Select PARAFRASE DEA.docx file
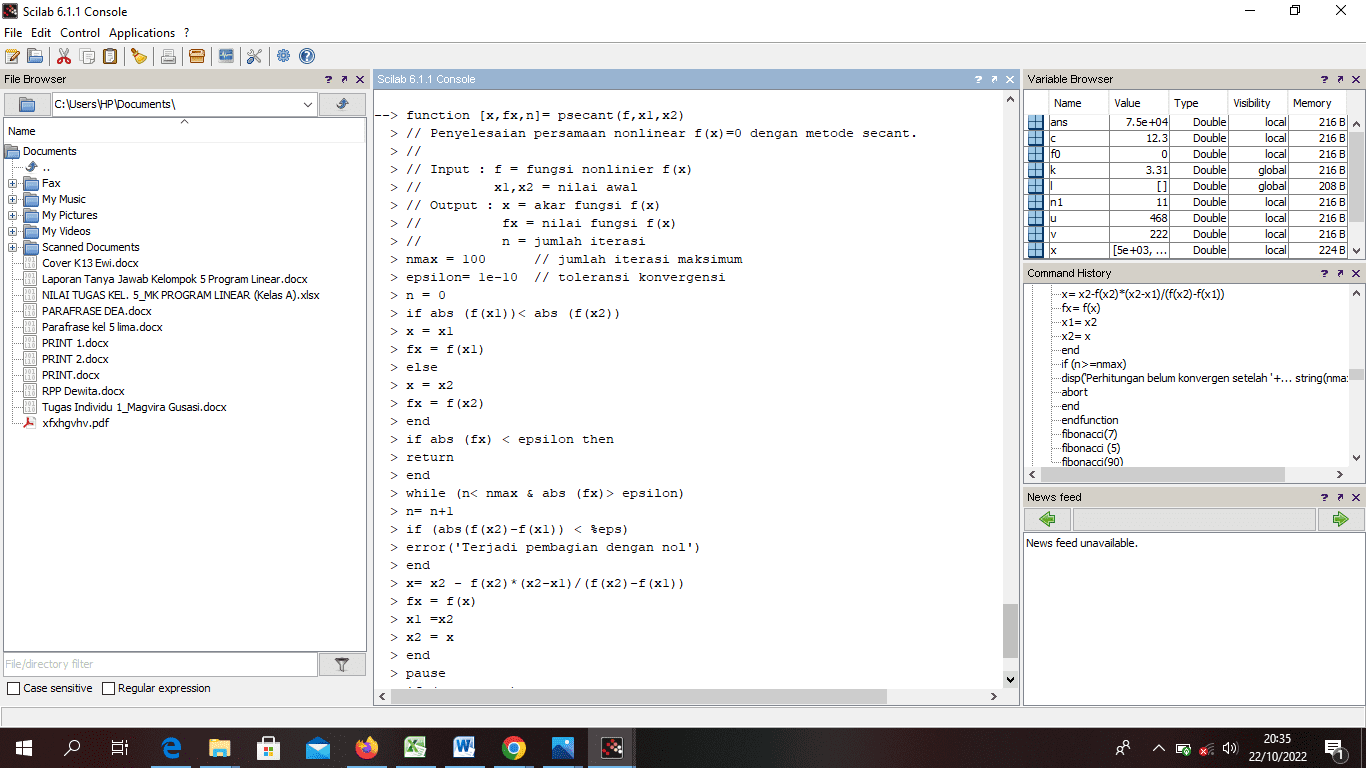Screen dimensions: 1366x768 96,311
